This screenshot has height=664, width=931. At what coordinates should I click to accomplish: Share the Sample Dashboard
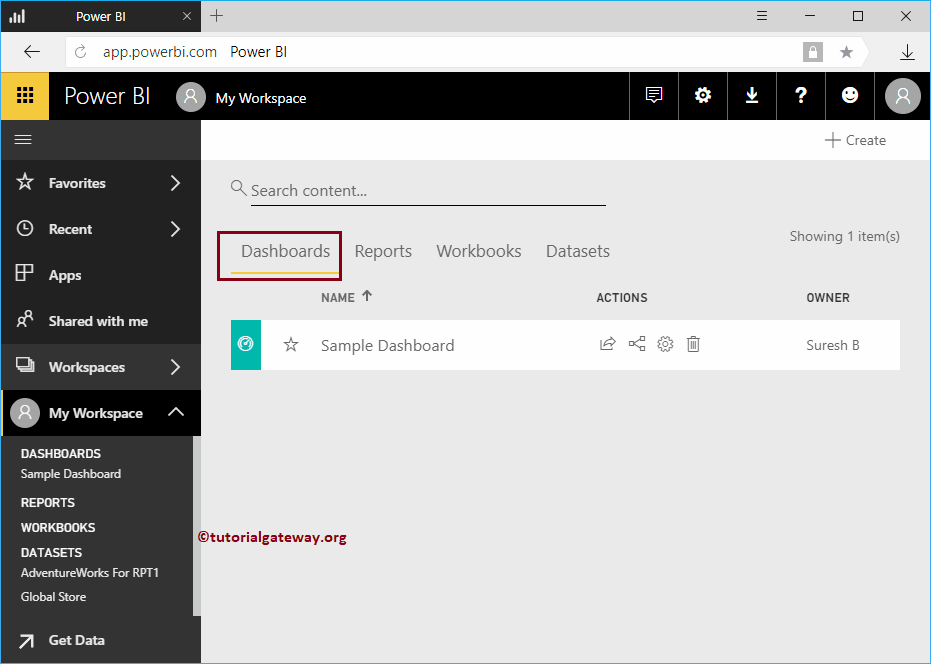(608, 344)
